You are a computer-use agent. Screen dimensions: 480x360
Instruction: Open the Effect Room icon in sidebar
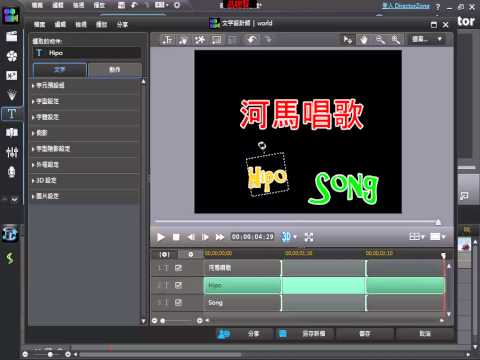tap(12, 56)
